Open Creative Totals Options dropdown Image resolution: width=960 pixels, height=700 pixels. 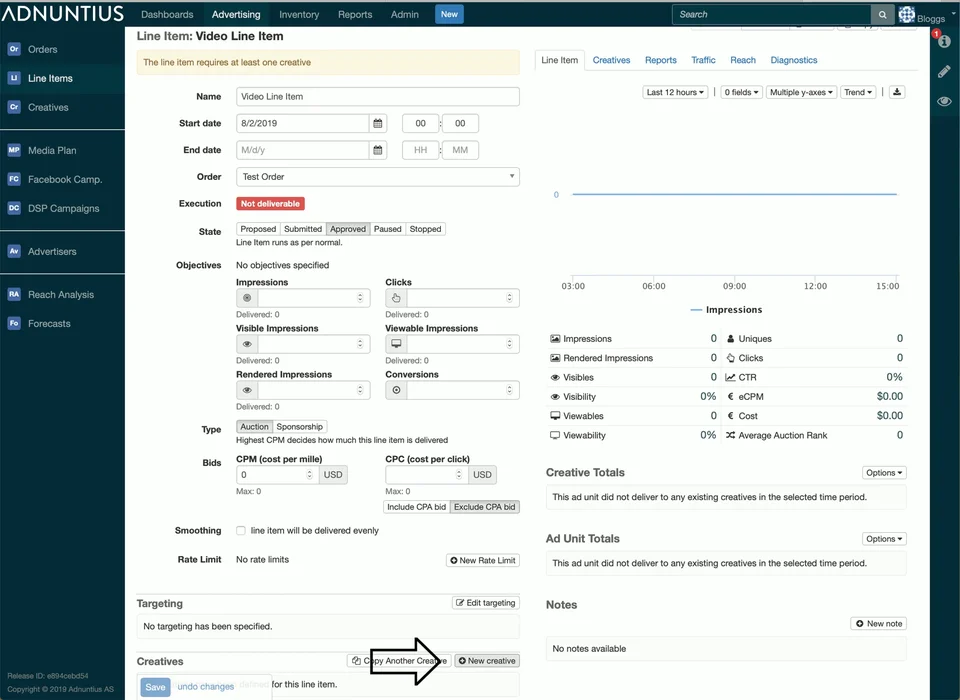(x=884, y=473)
